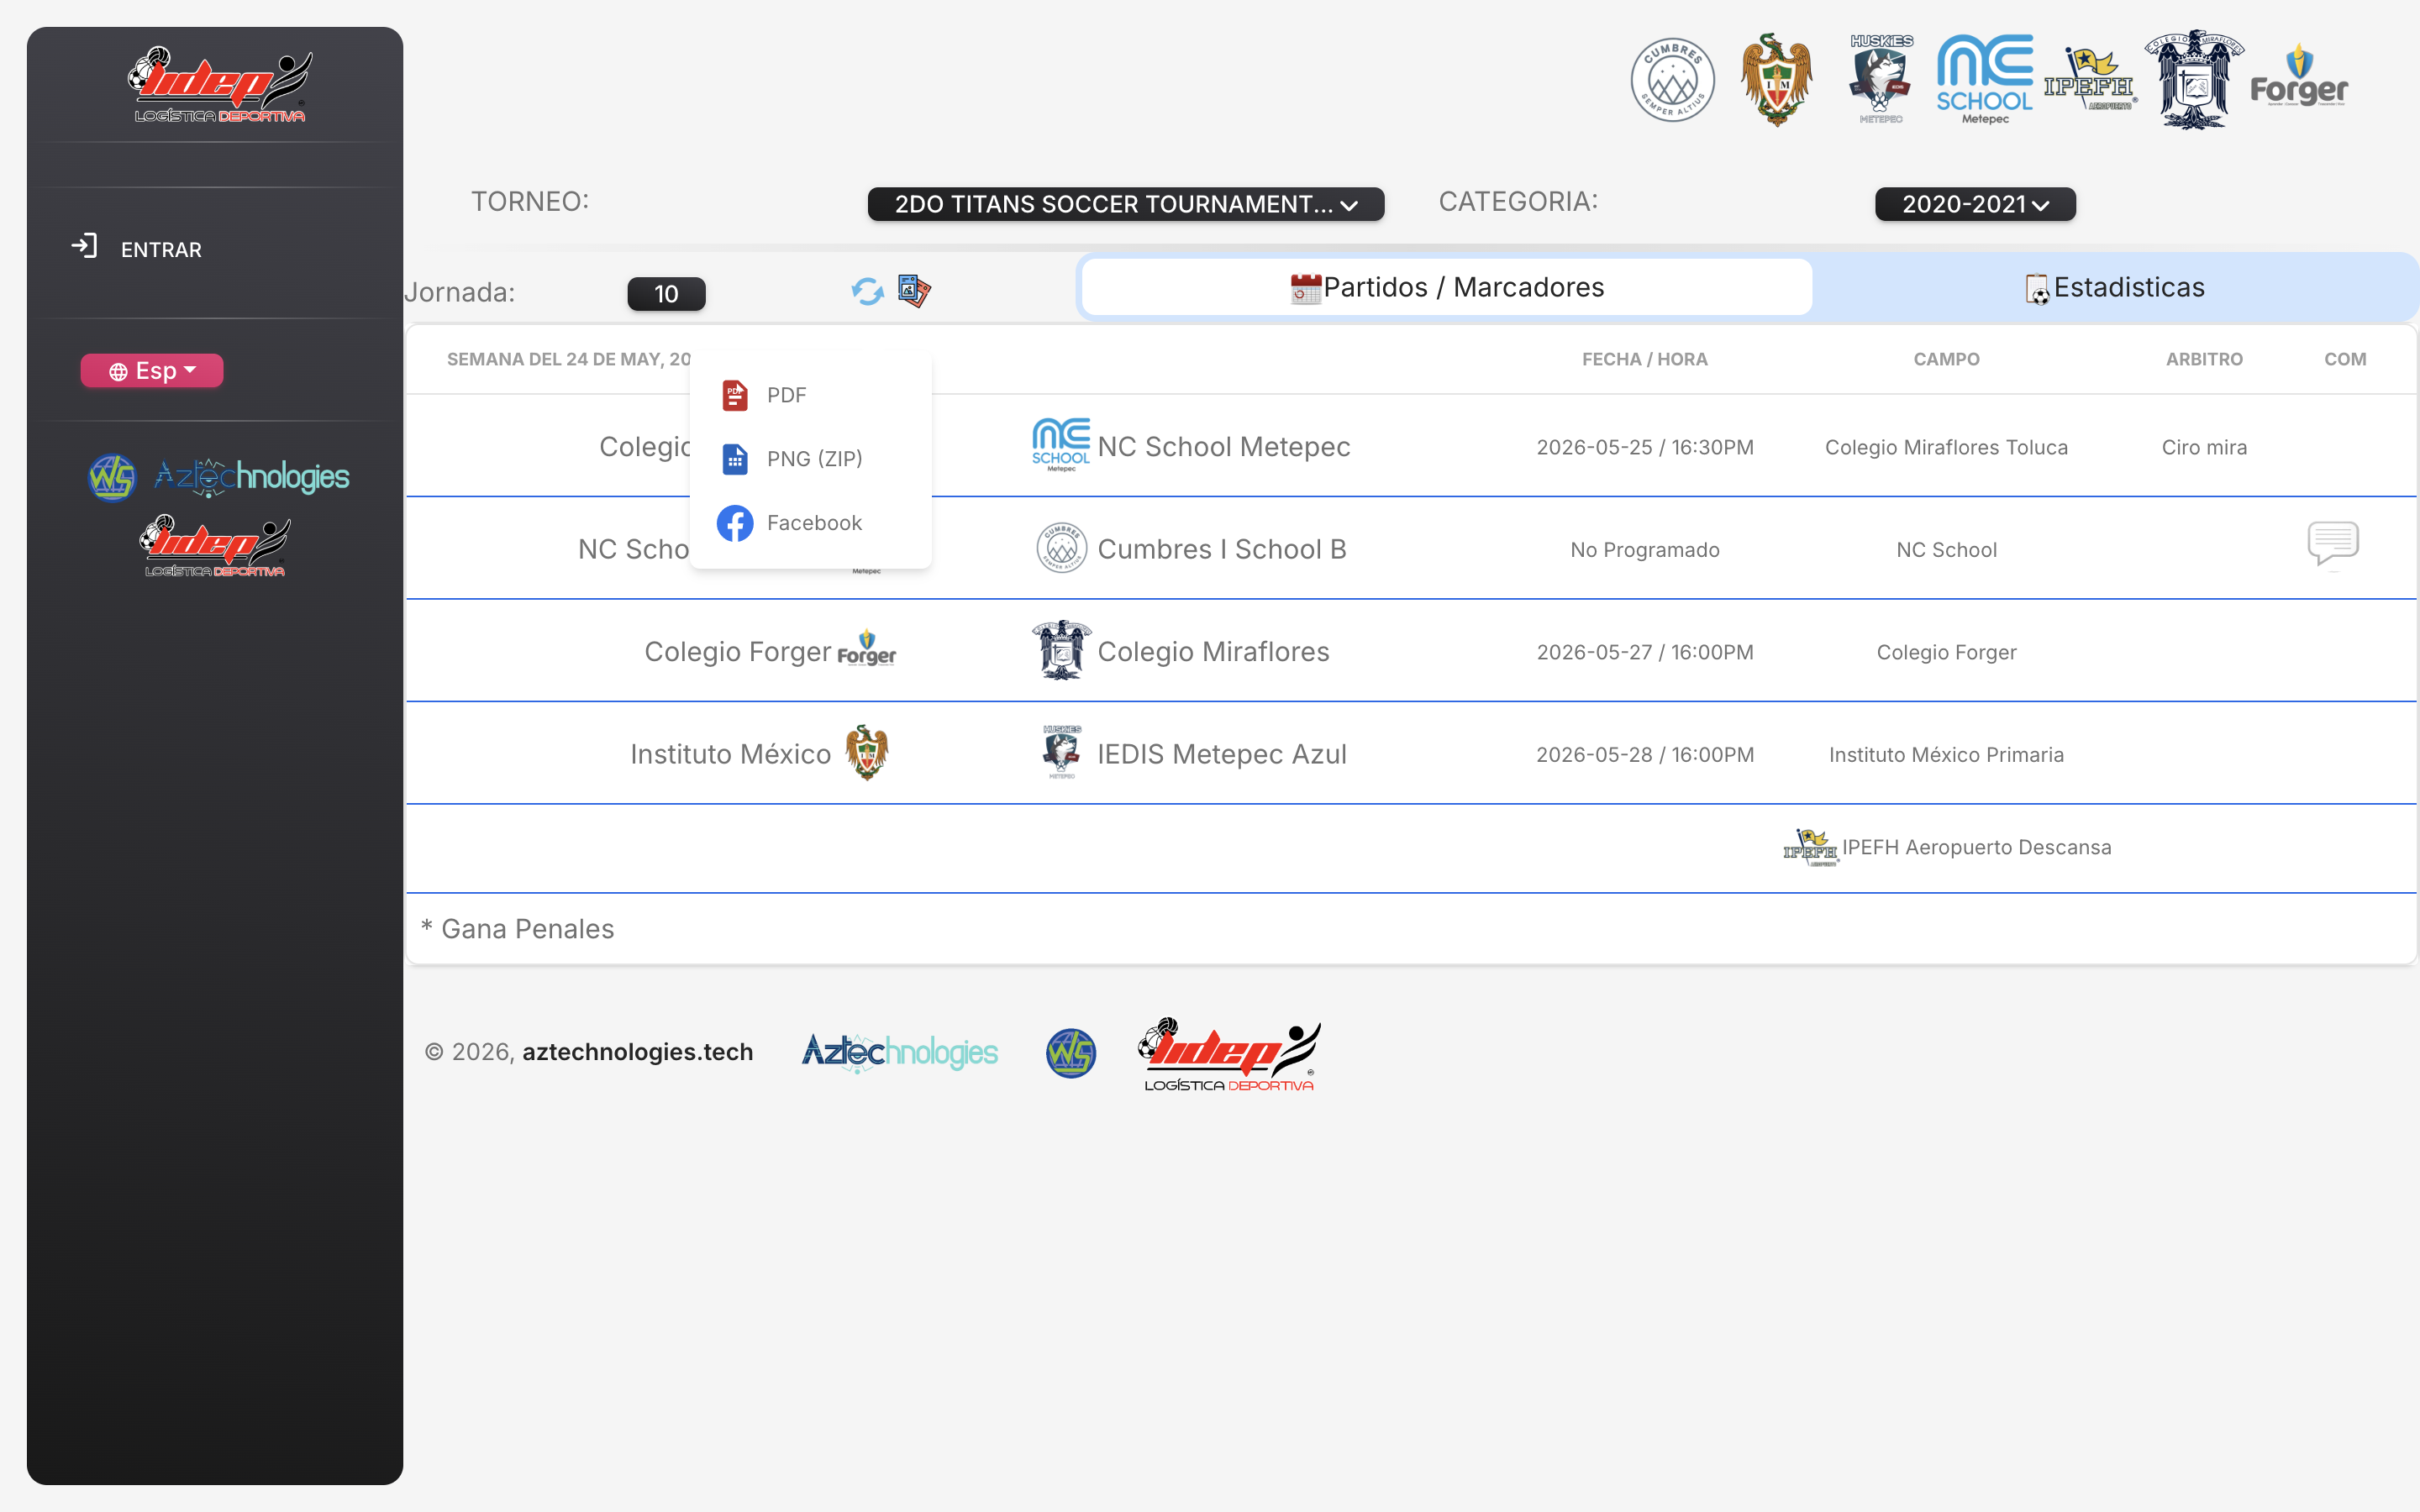This screenshot has width=2420, height=1512.
Task: Click ENTRAR login link in sidebar
Action: 161,250
